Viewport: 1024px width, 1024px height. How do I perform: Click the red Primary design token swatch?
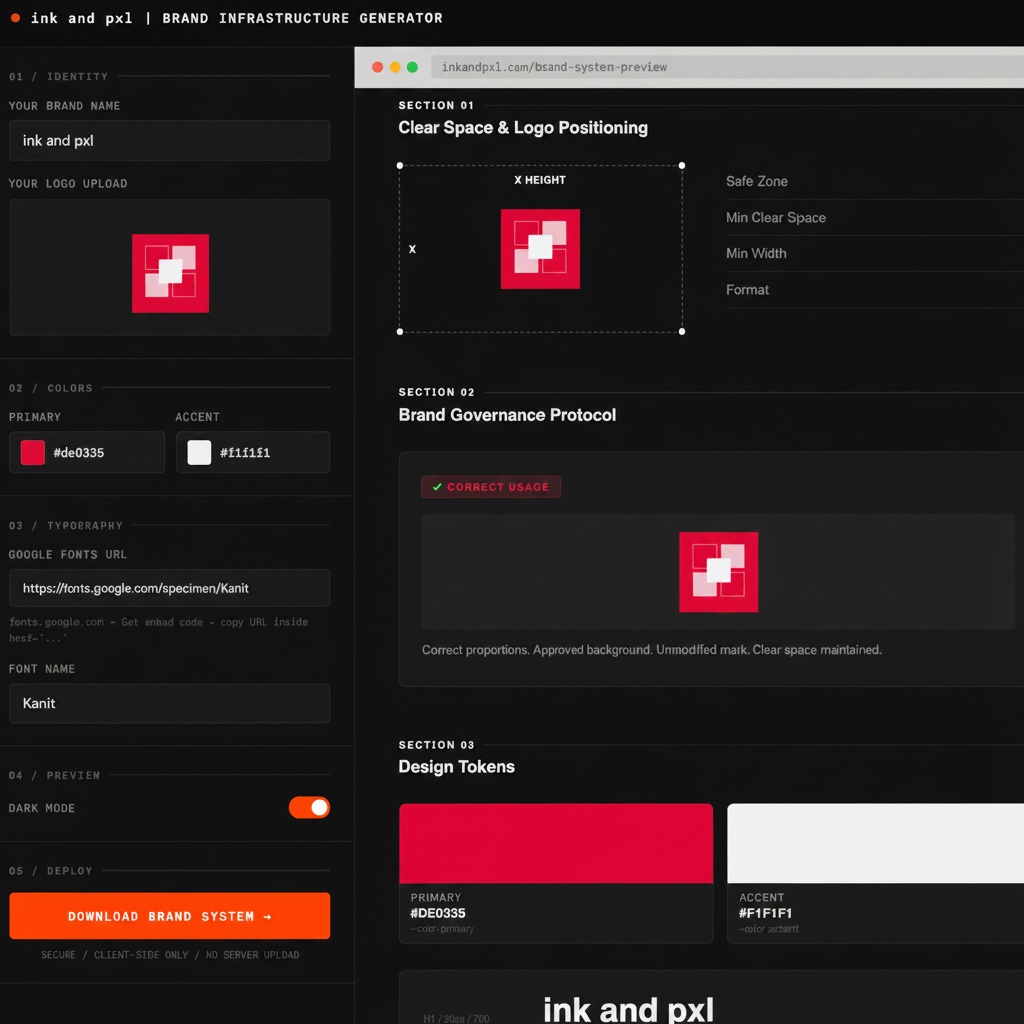pos(556,844)
